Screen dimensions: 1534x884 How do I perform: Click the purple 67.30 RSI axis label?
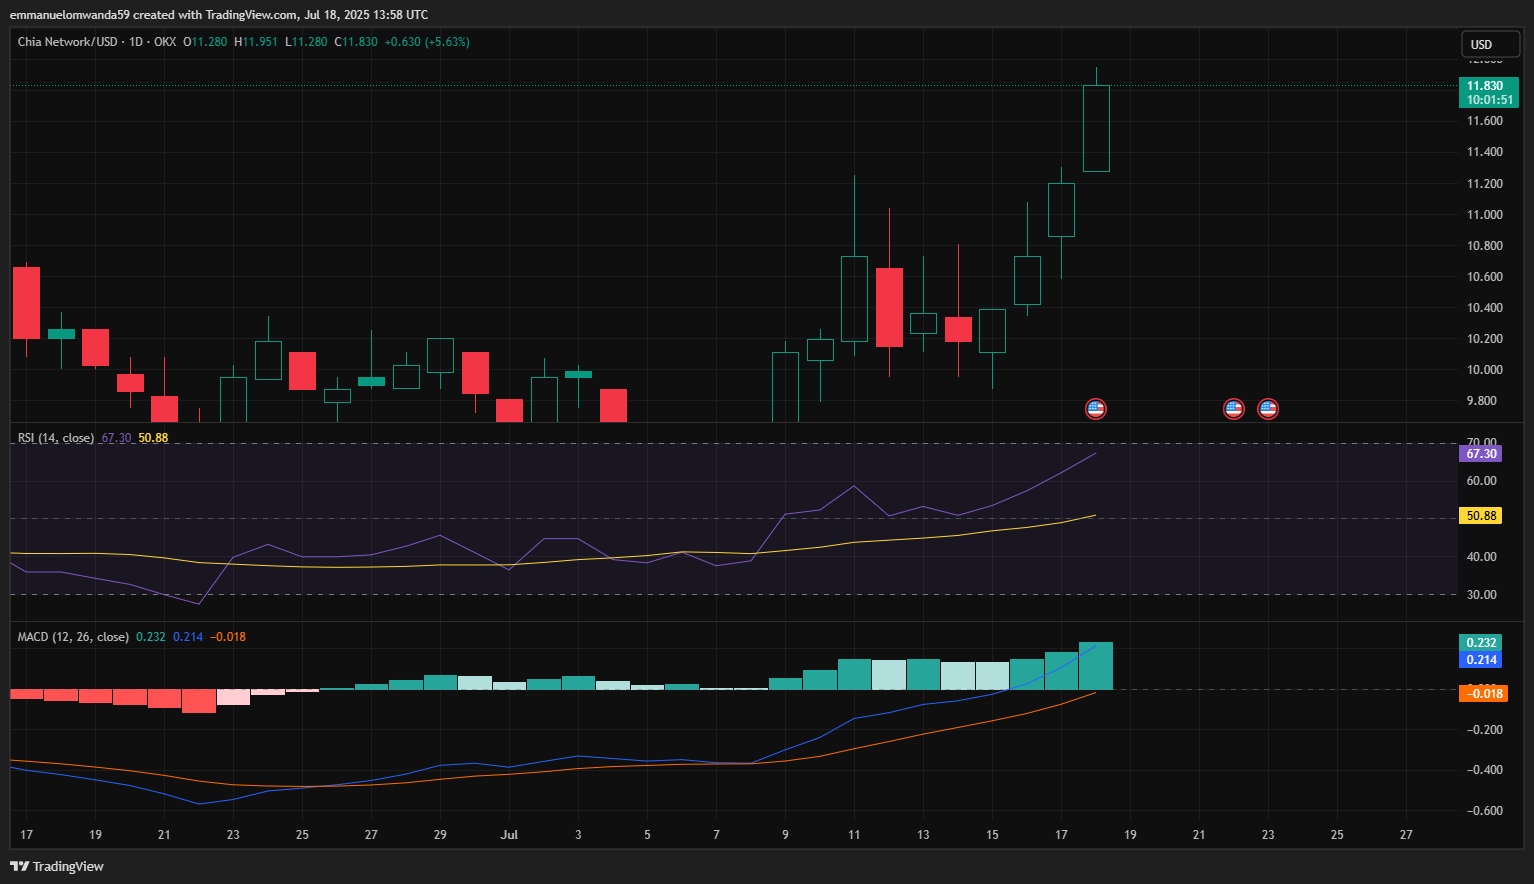[x=1481, y=454]
